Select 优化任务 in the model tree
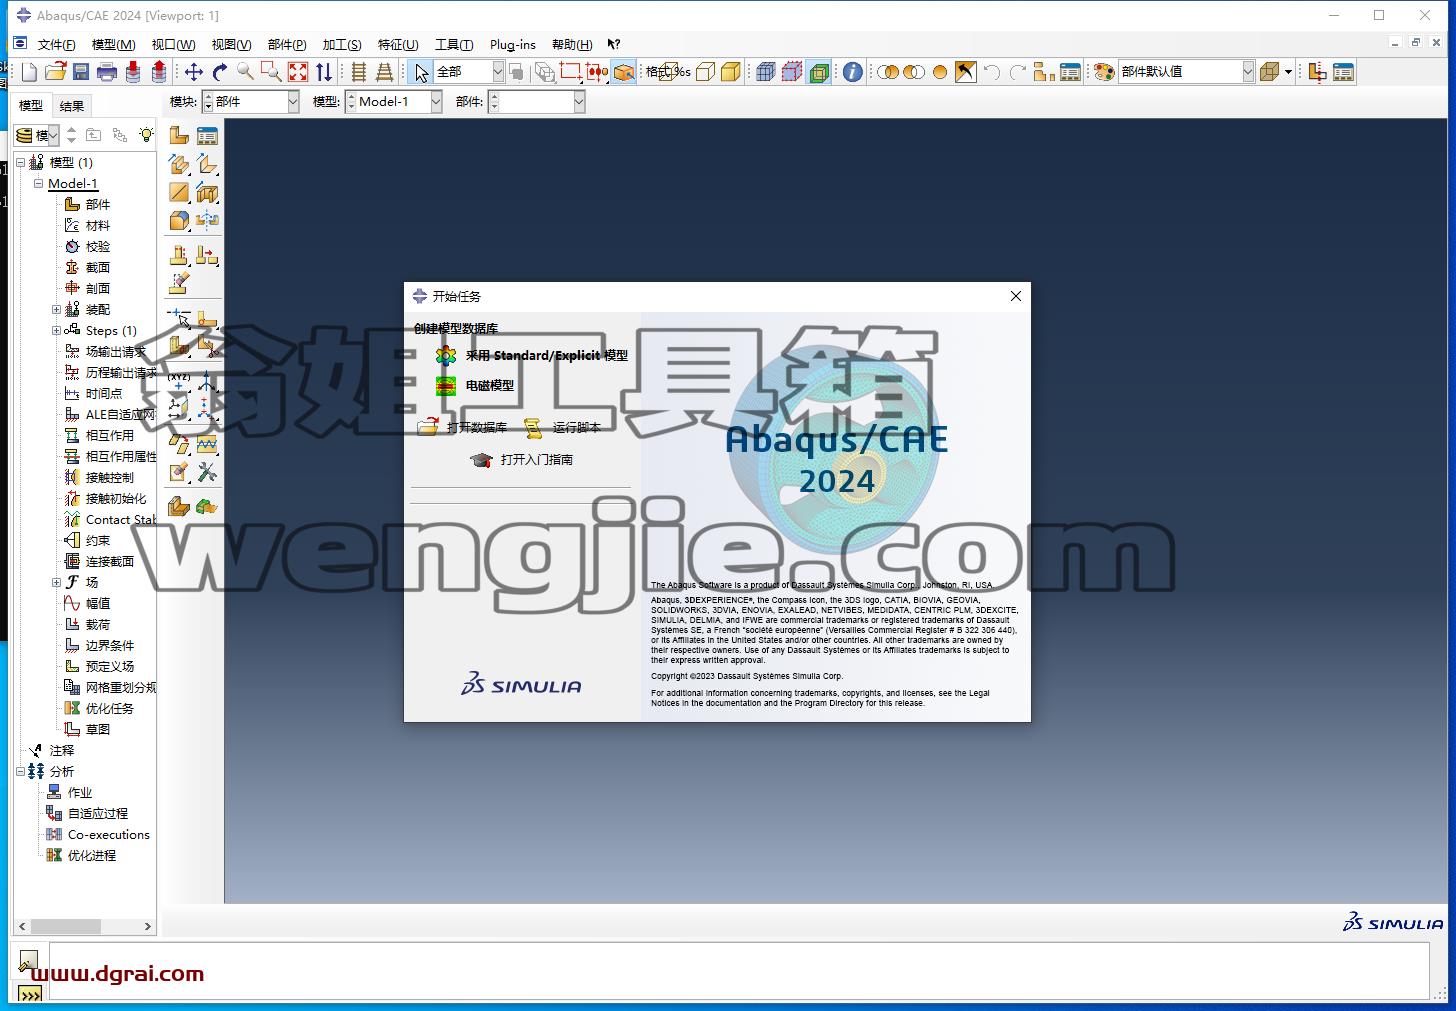Image resolution: width=1456 pixels, height=1011 pixels. point(99,708)
